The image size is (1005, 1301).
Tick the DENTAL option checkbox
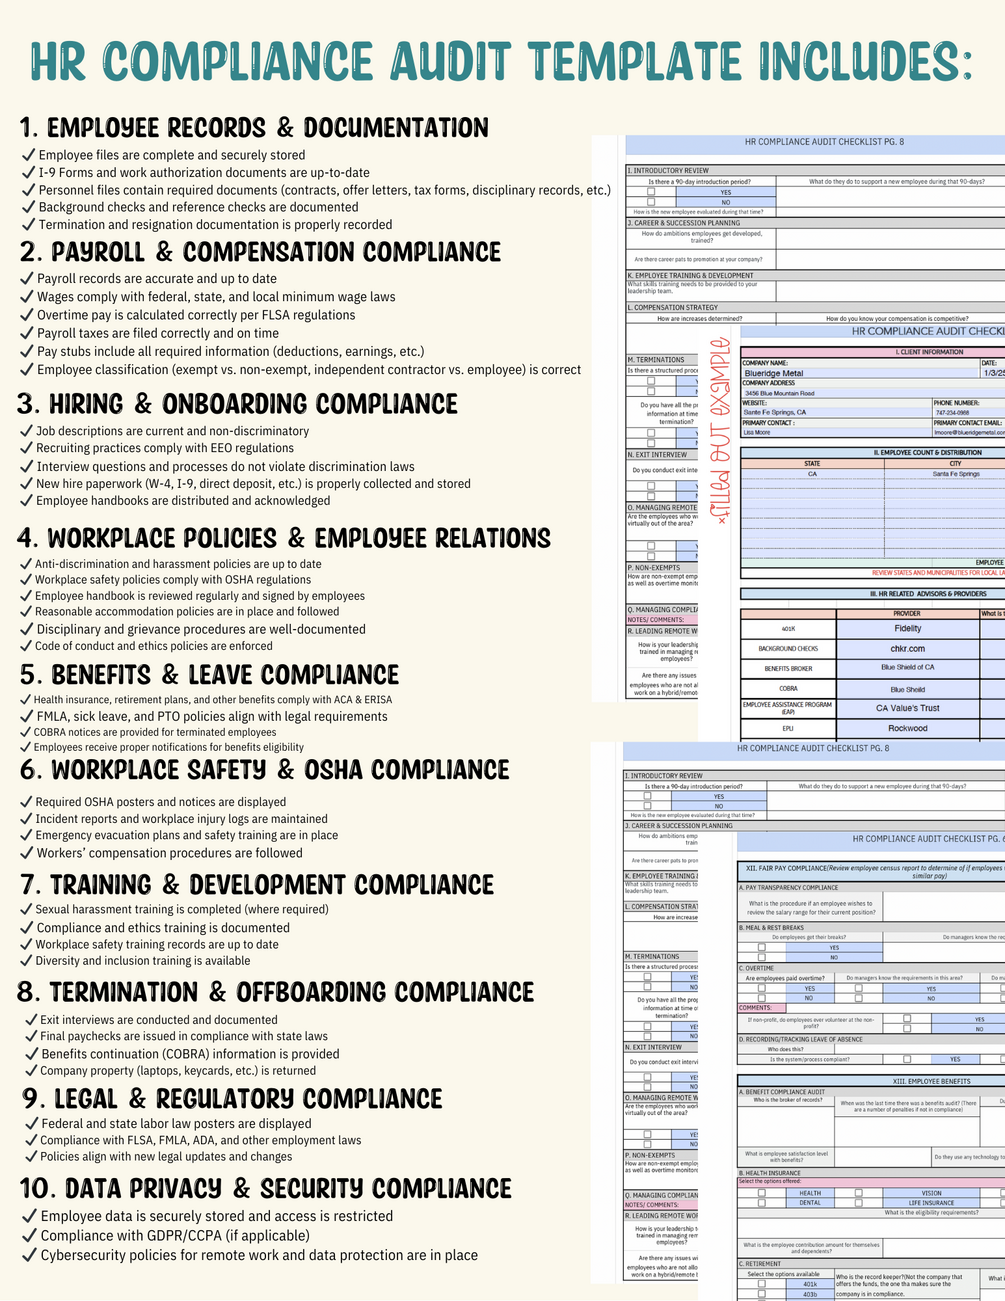pos(762,1202)
